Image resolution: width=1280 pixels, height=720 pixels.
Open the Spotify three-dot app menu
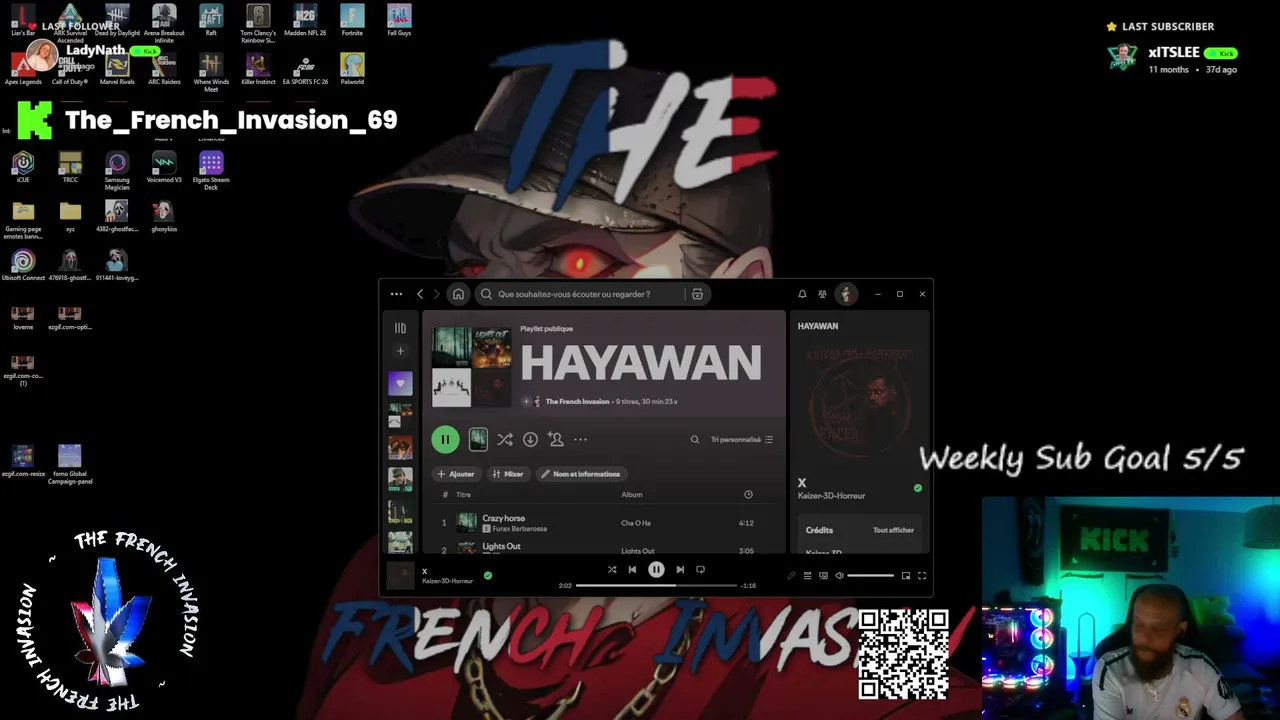tap(396, 294)
